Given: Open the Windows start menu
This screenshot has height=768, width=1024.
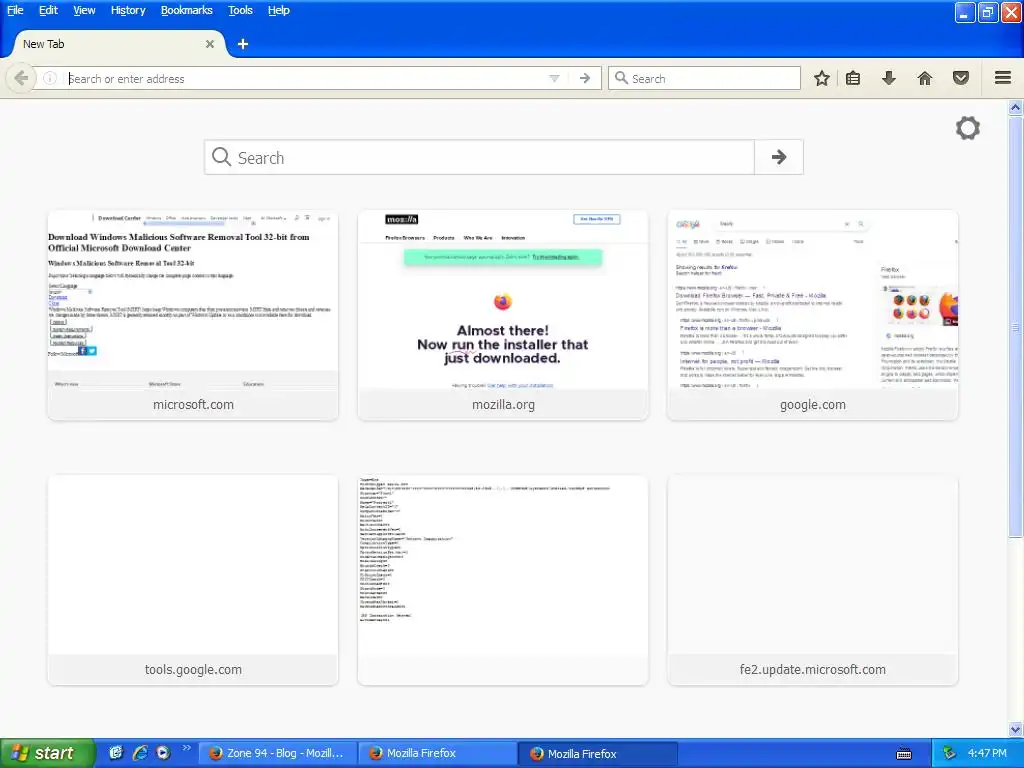Looking at the screenshot, I should click(x=47, y=754).
